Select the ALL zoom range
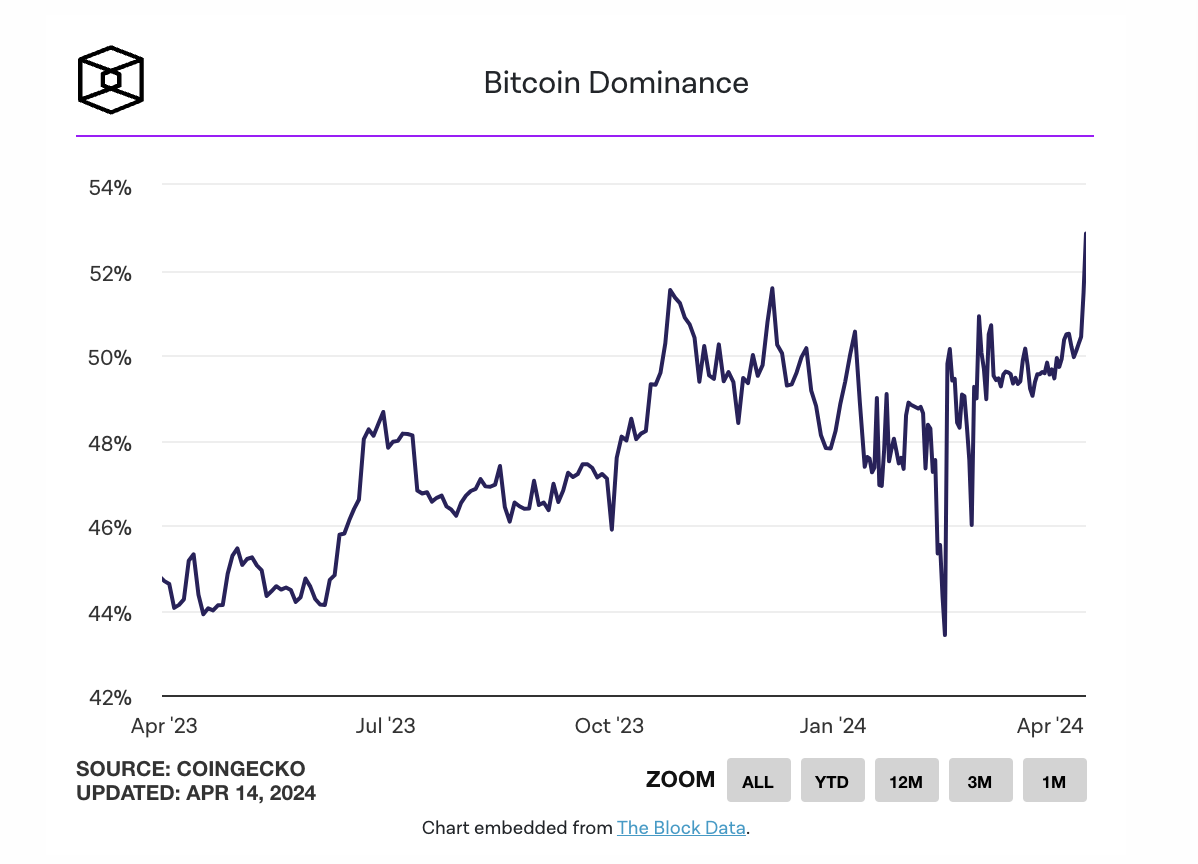The width and height of the screenshot is (1198, 864). [758, 781]
